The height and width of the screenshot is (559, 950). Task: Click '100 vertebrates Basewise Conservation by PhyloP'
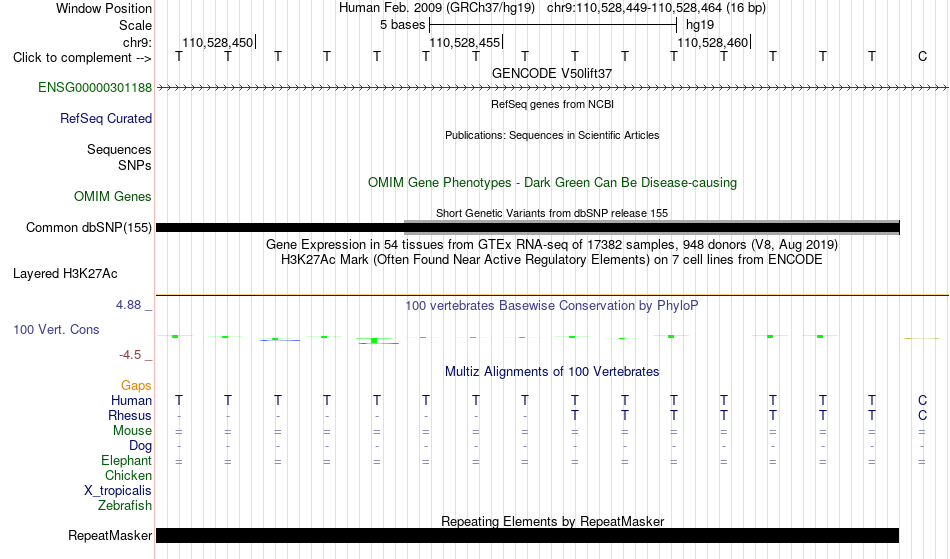pos(552,306)
